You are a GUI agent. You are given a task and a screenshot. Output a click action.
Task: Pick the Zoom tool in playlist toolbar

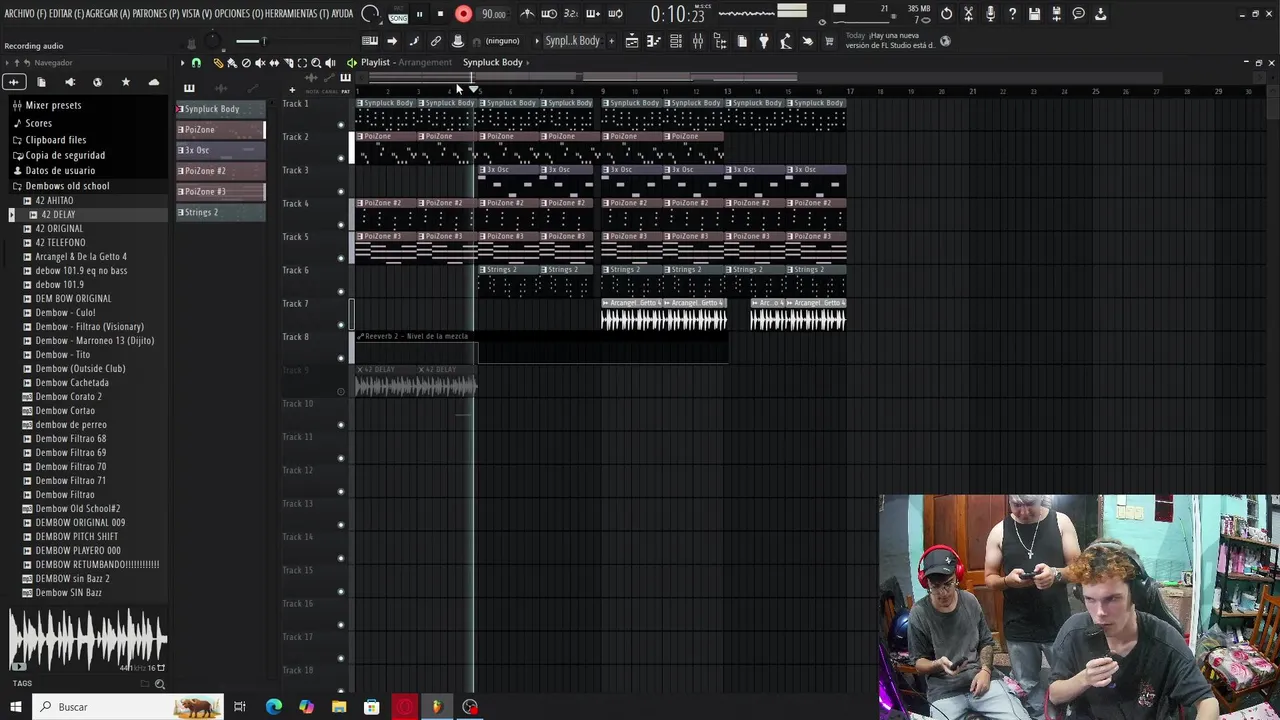(316, 63)
